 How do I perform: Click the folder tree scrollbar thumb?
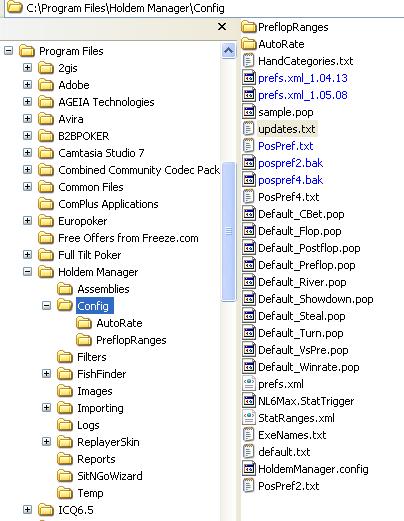[x=229, y=231]
